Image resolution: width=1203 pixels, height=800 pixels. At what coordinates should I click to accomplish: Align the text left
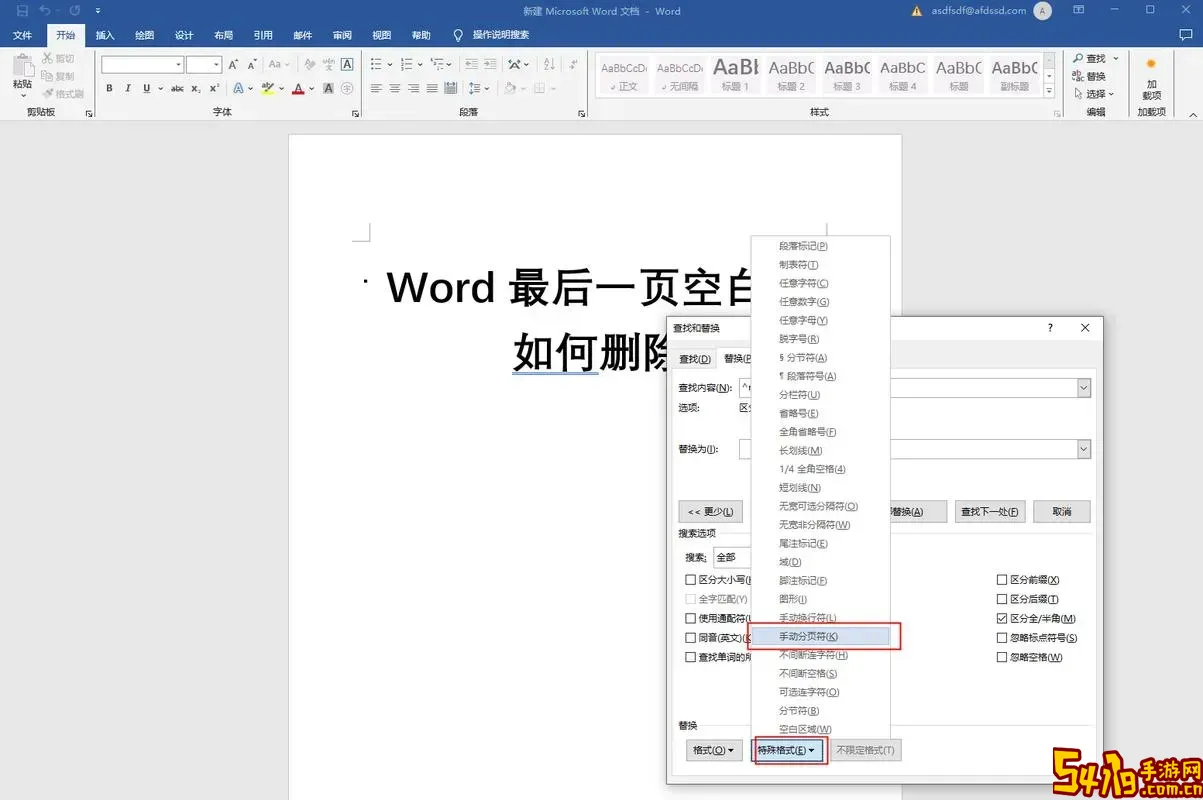(x=376, y=88)
